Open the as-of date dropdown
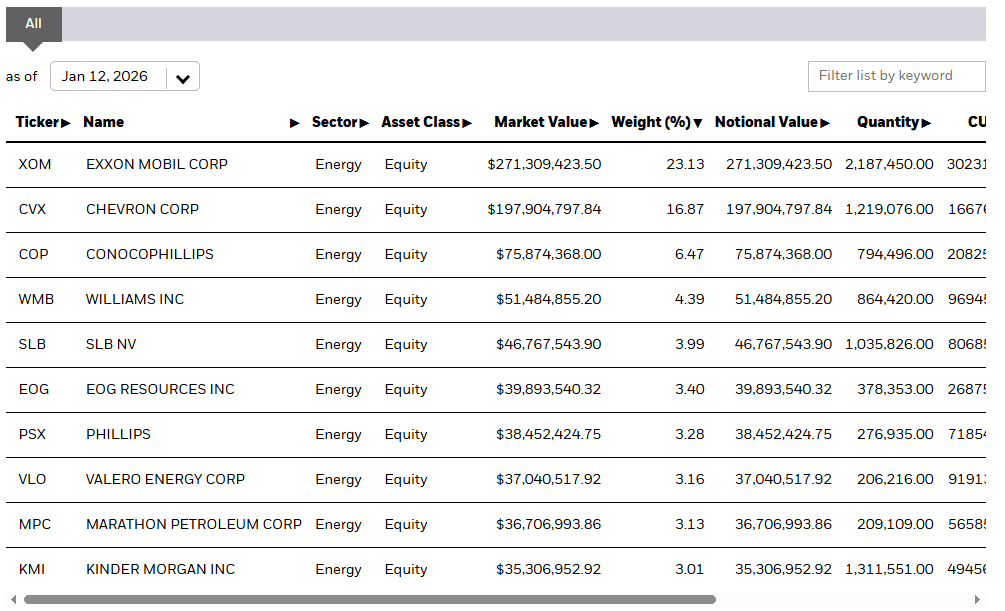This screenshot has width=1005, height=611. click(182, 76)
